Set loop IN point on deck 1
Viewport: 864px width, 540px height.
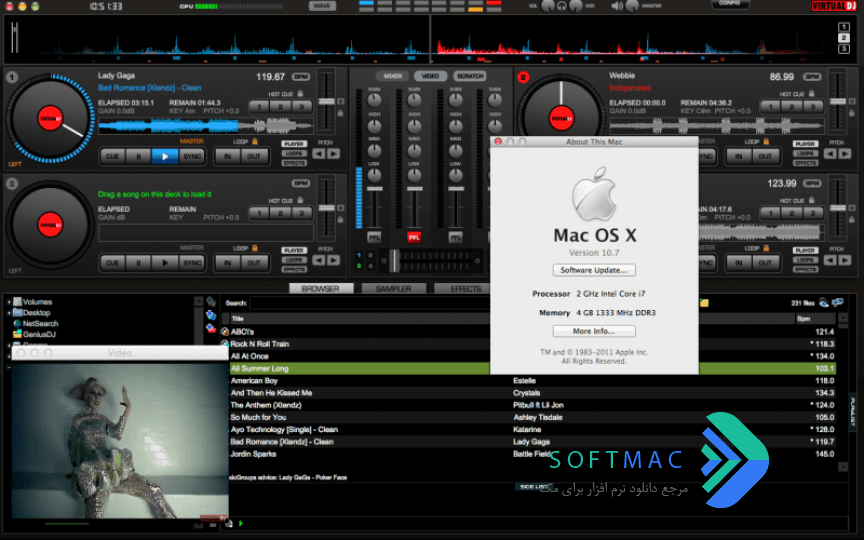coord(227,156)
